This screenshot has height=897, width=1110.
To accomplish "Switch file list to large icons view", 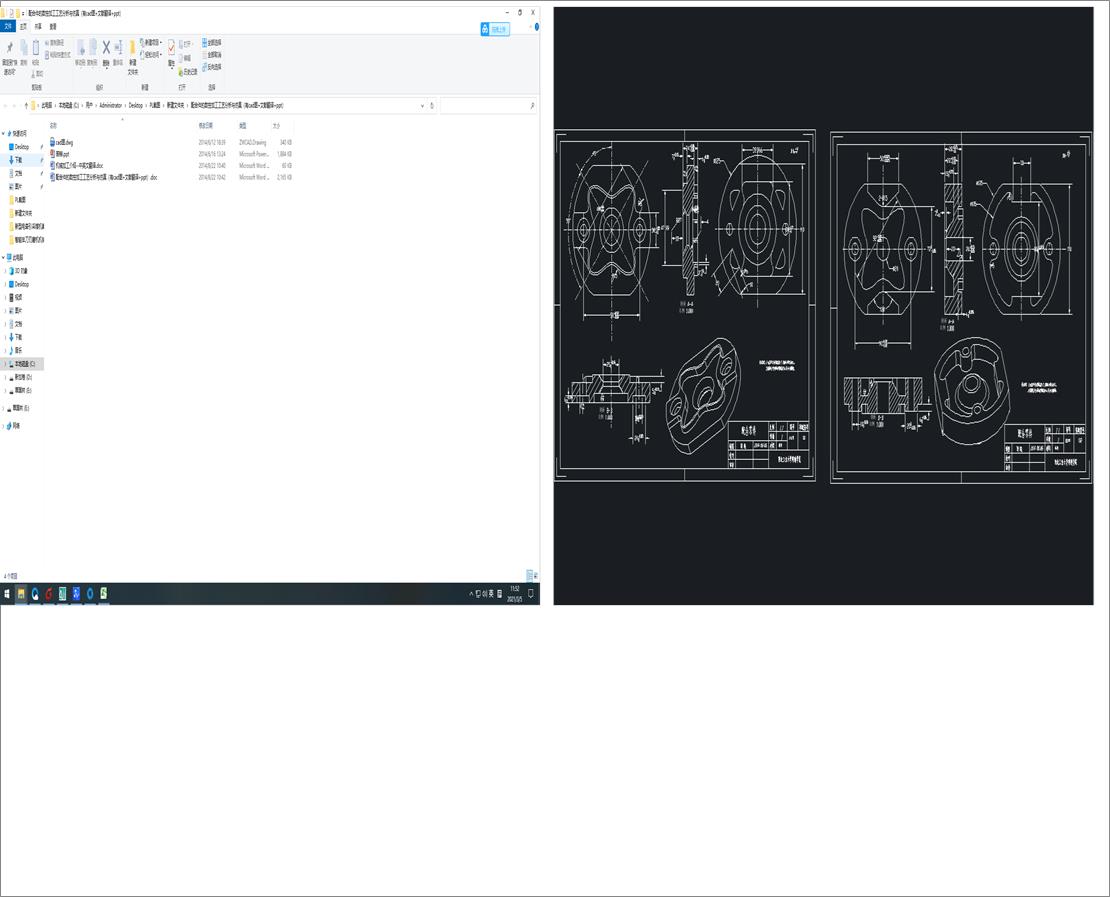I will (537, 576).
